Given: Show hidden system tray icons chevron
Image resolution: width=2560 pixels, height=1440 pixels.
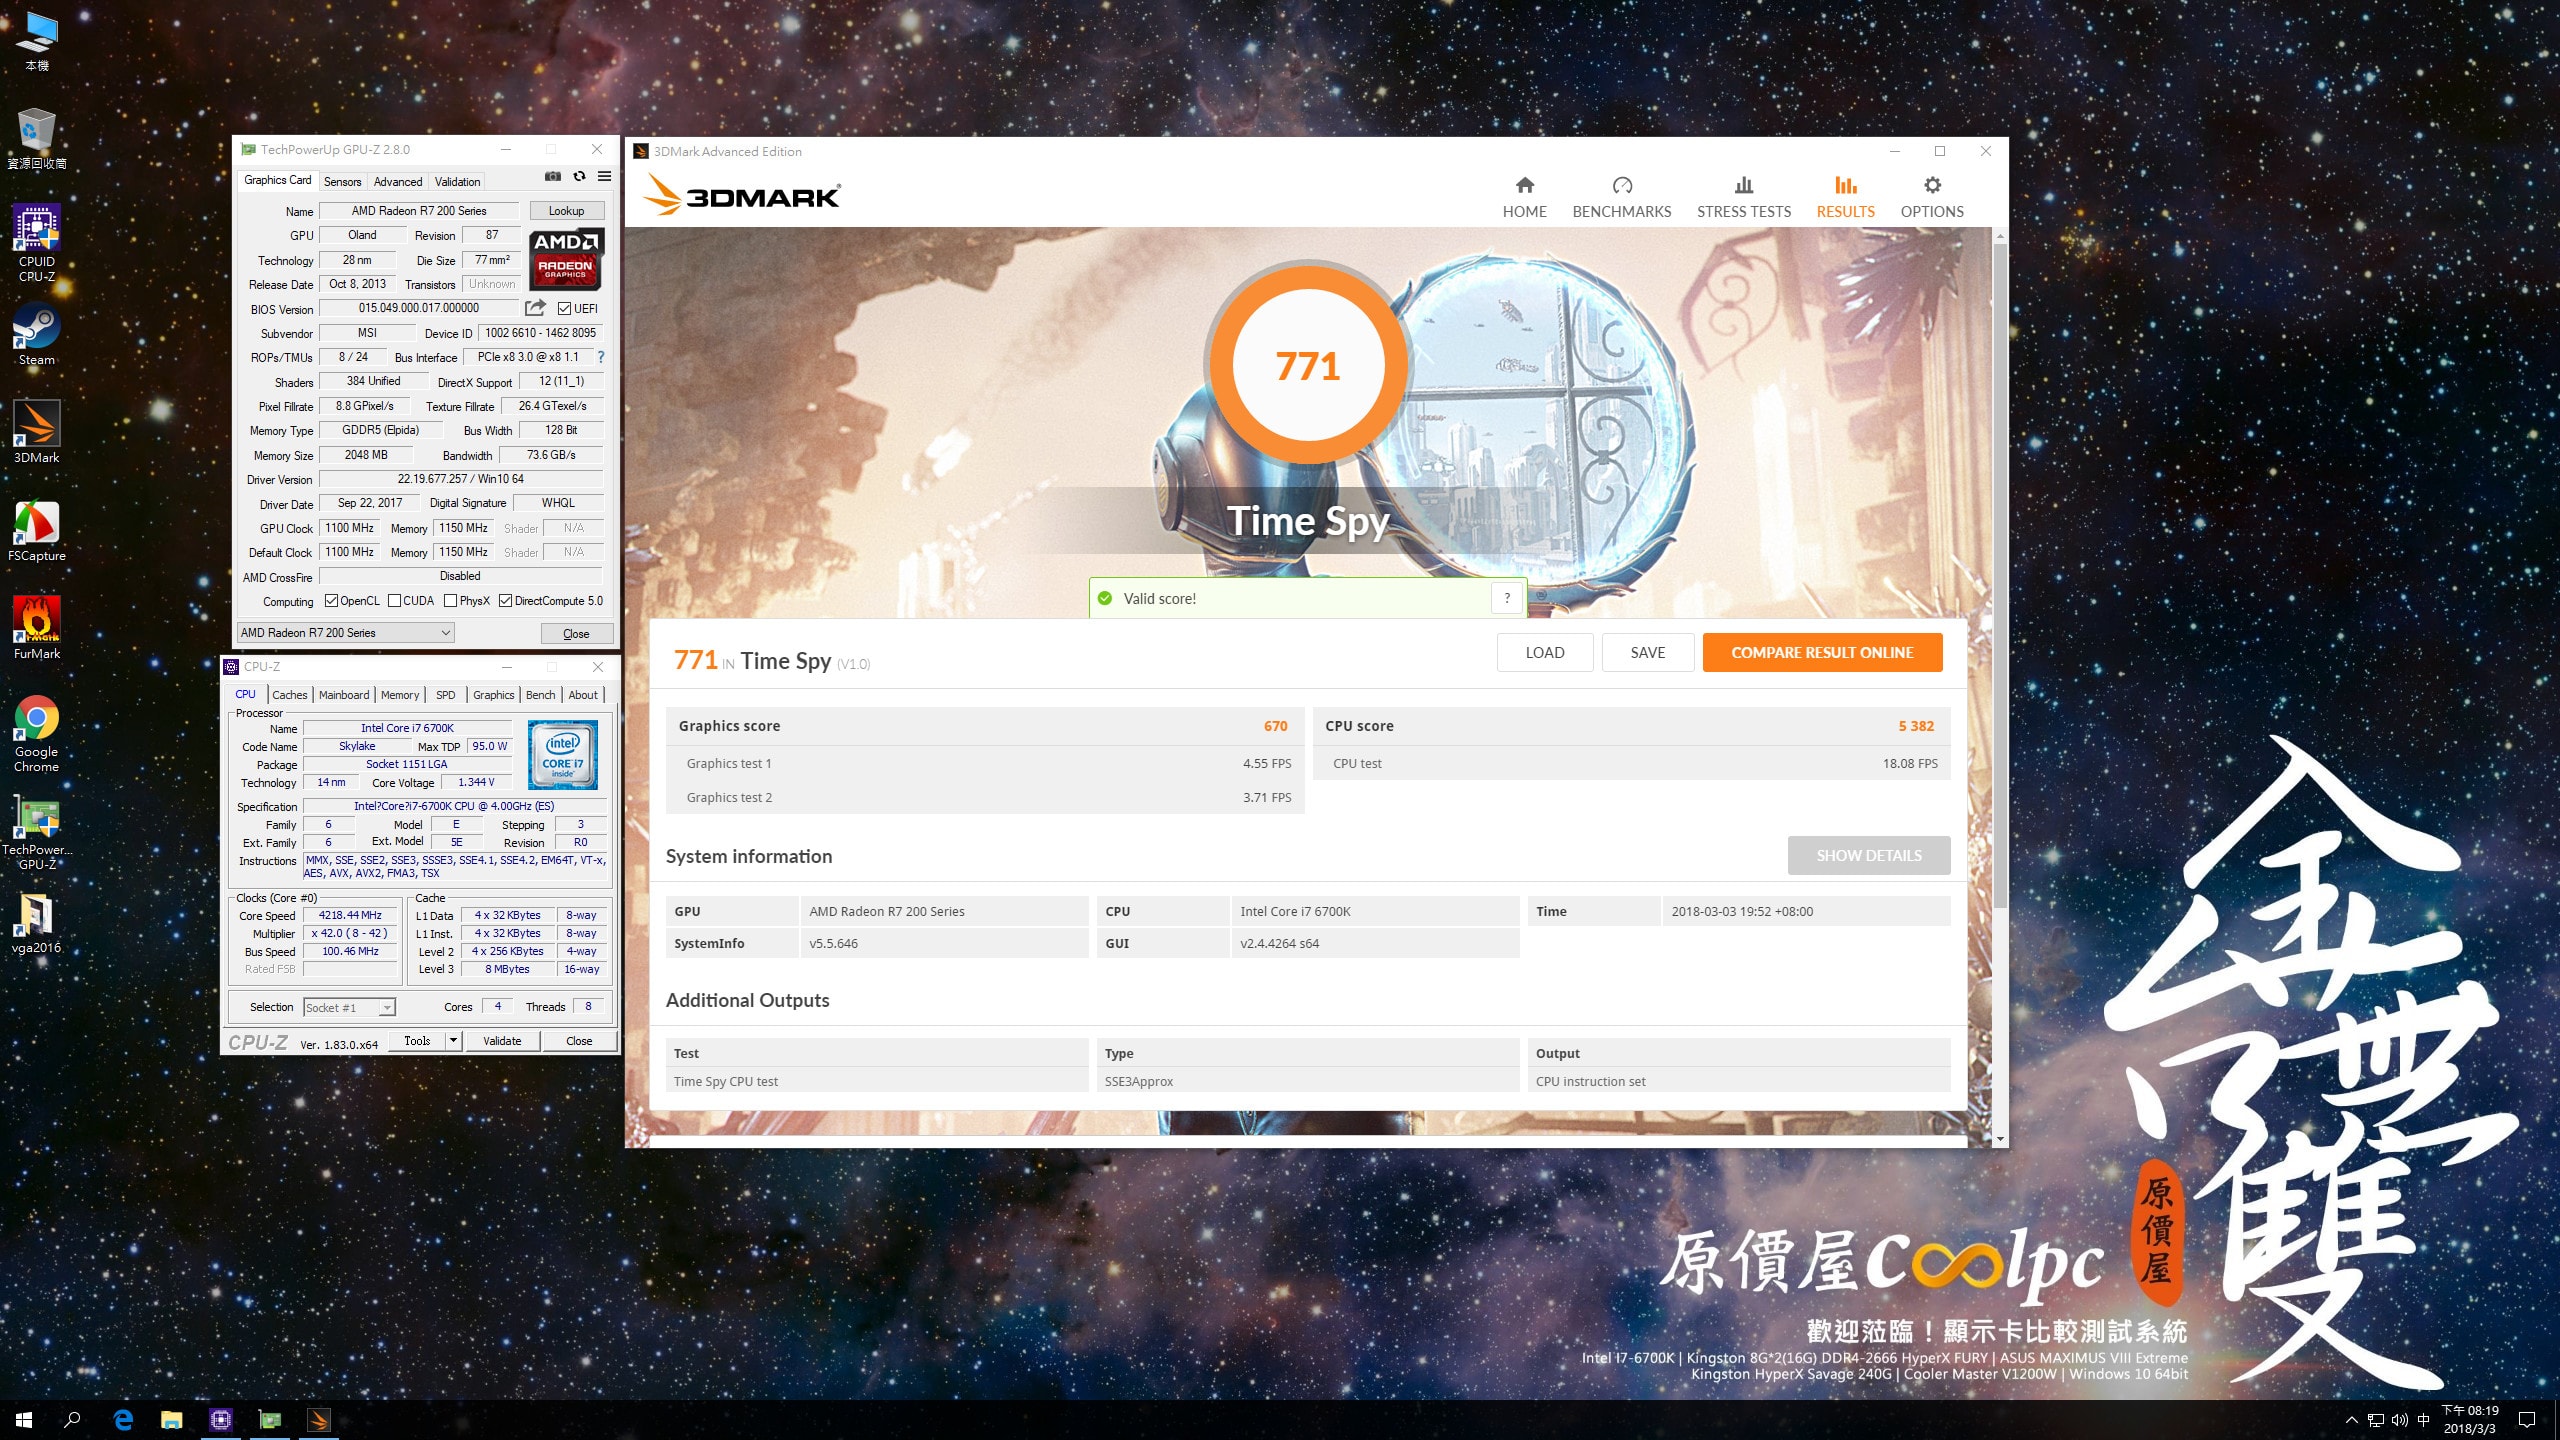Looking at the screenshot, I should (x=2352, y=1420).
